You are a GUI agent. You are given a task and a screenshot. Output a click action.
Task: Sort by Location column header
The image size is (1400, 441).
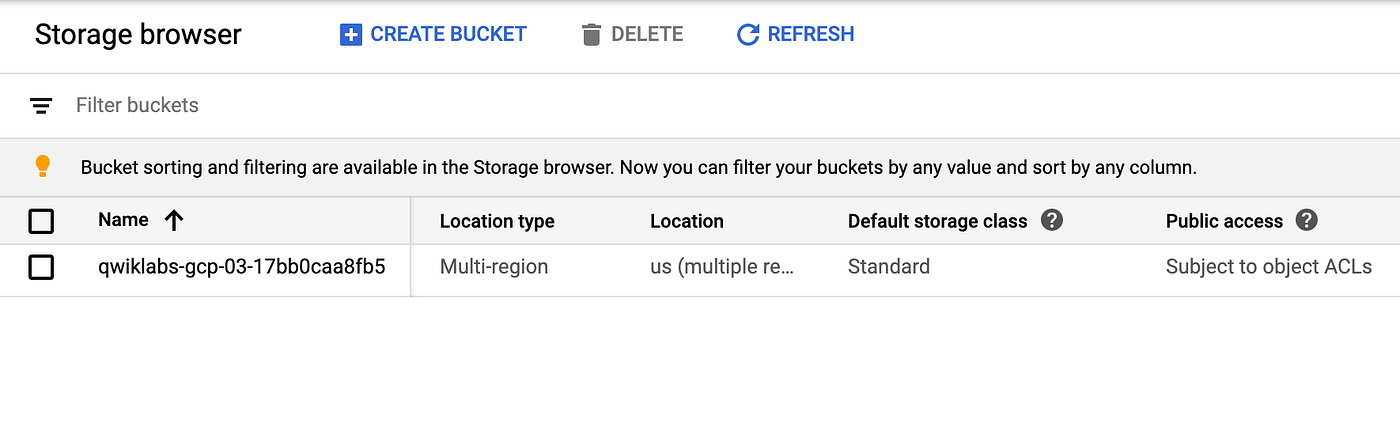pos(687,221)
